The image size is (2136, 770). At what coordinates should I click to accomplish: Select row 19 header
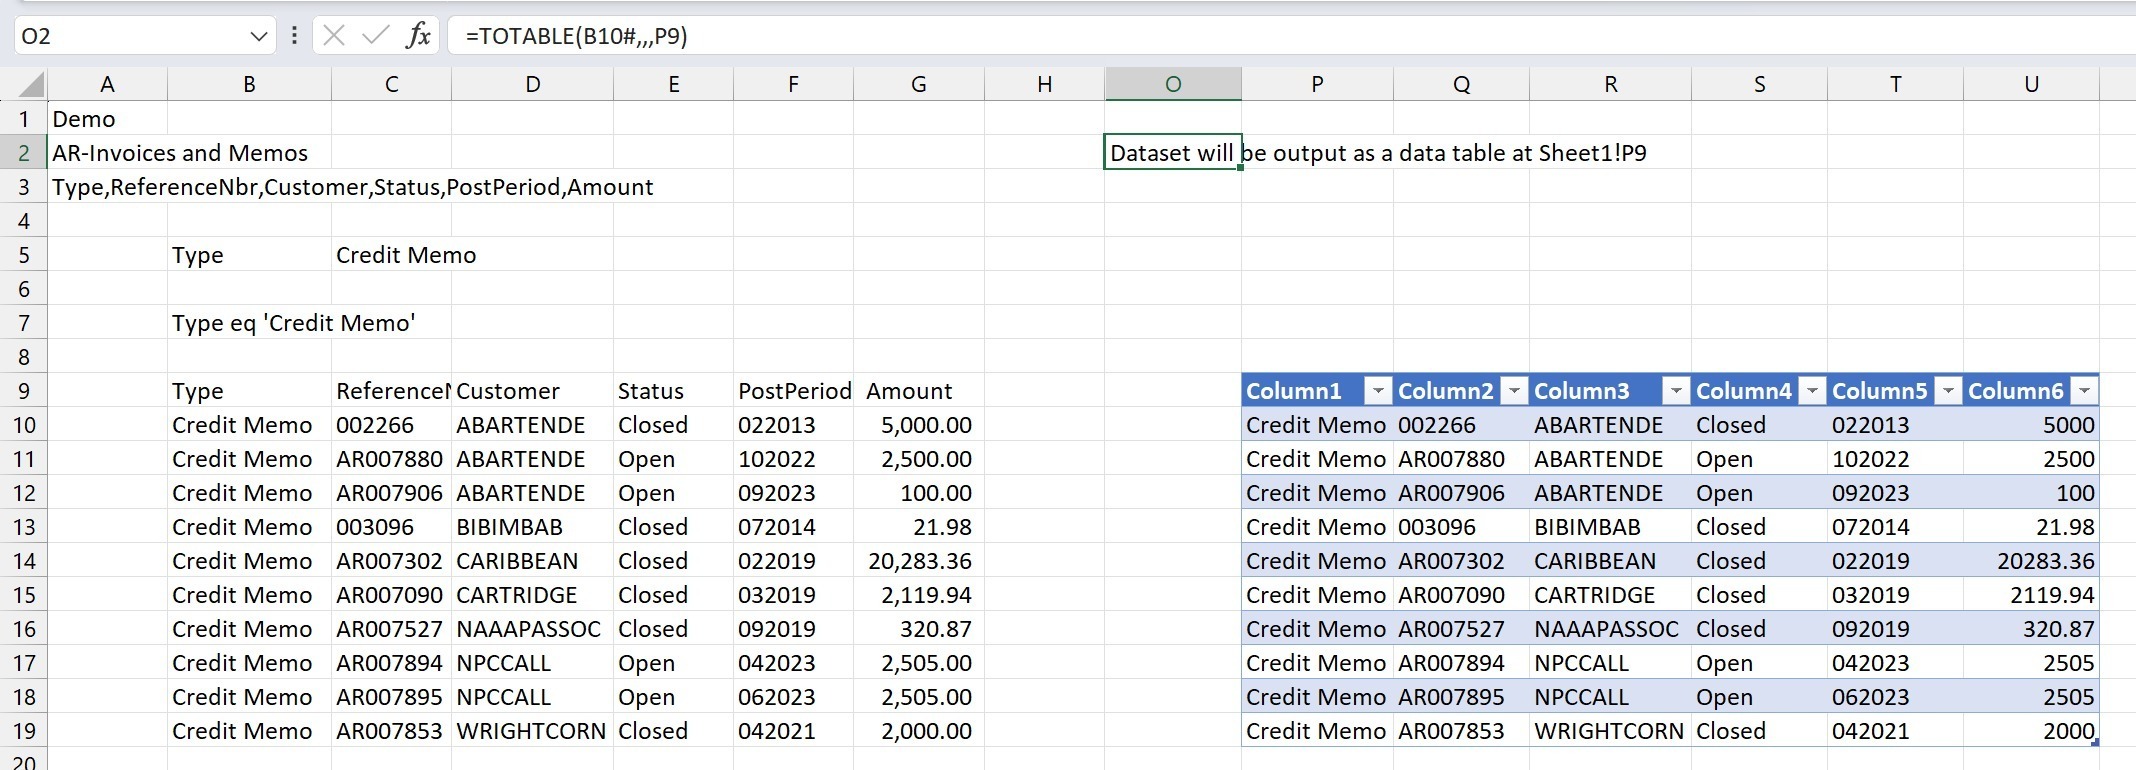[x=24, y=731]
